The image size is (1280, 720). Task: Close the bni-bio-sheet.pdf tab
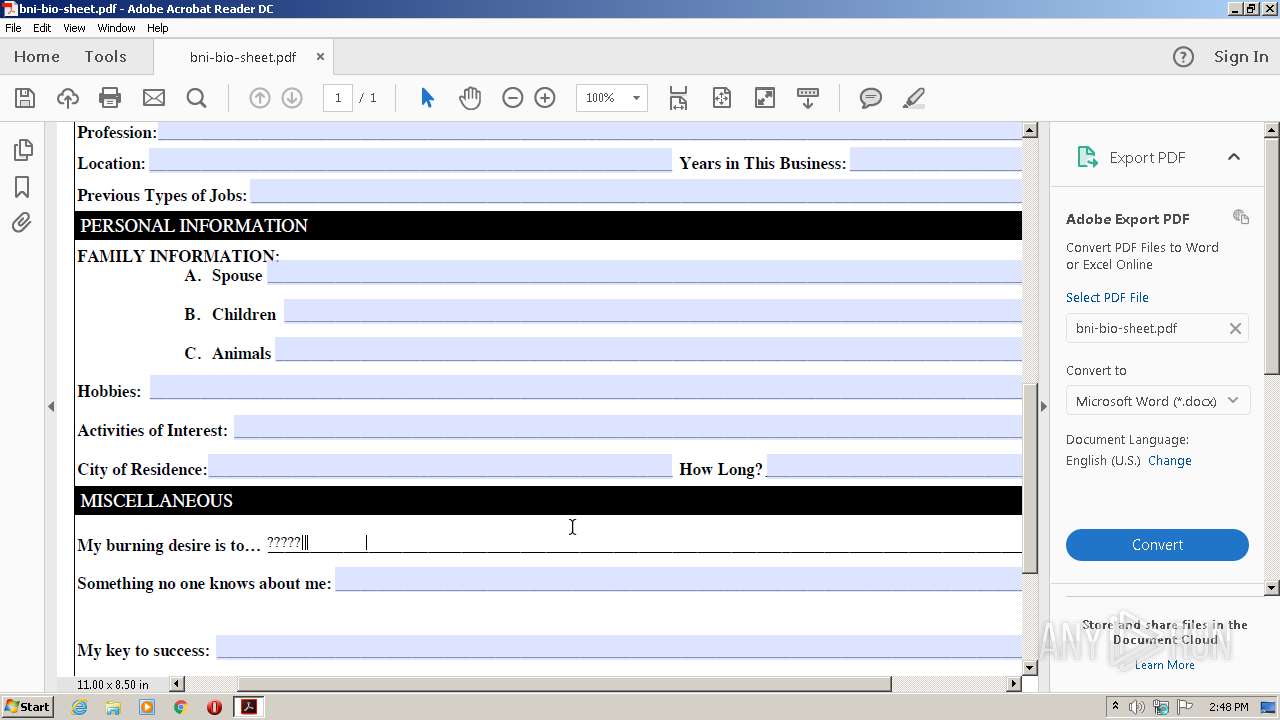(x=320, y=57)
